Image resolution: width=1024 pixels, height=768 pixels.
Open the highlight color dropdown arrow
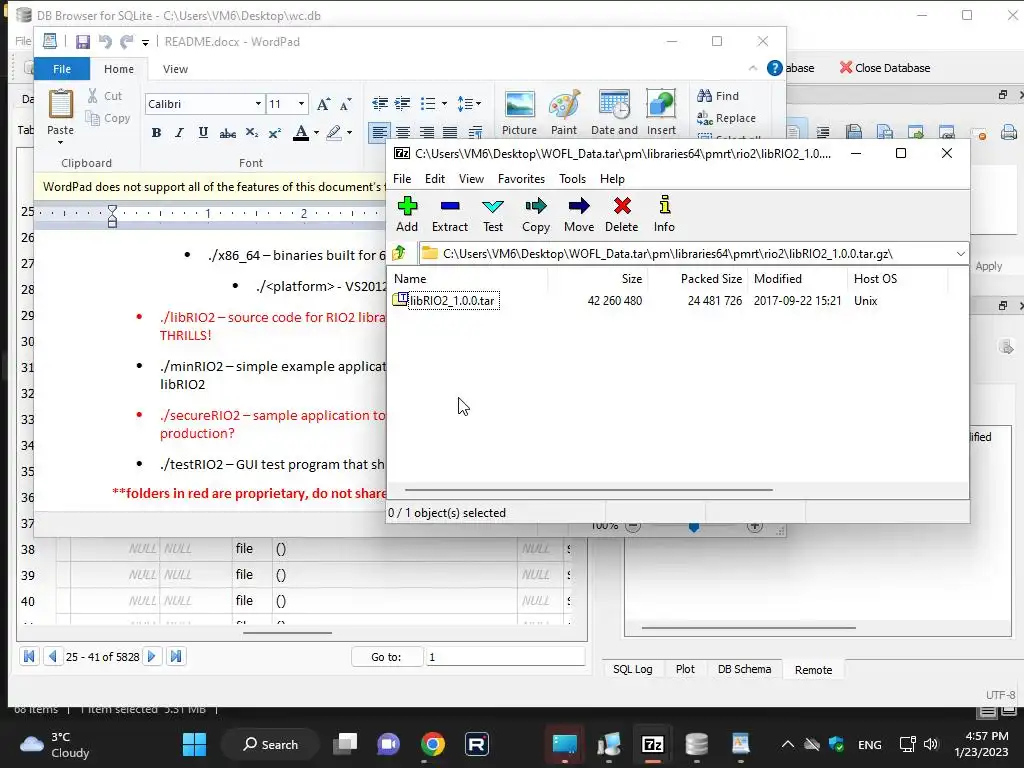[x=349, y=133]
